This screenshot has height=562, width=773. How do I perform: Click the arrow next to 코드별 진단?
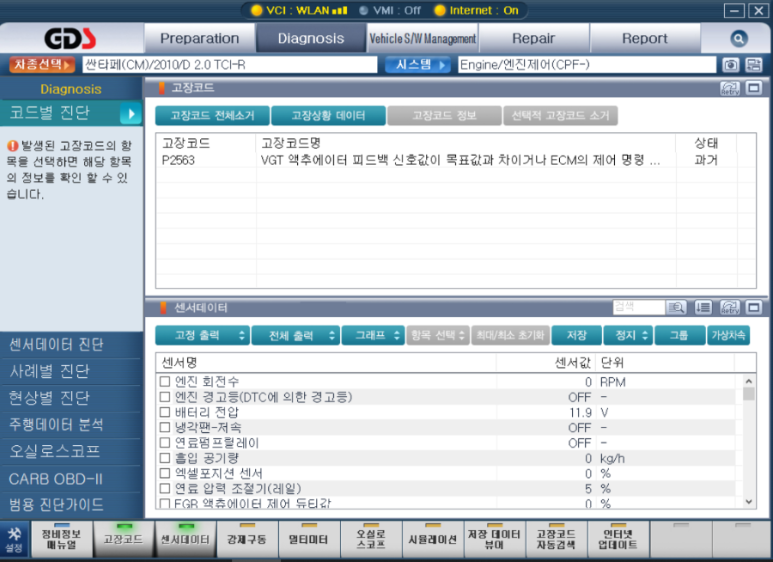click(x=131, y=114)
